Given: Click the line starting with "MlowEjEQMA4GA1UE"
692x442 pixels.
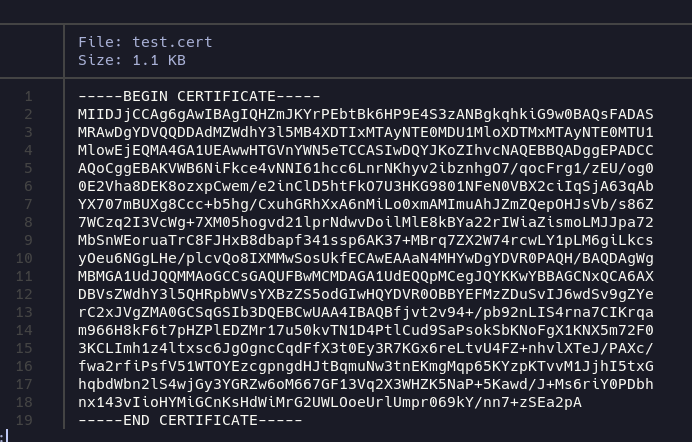Looking at the screenshot, I should (365, 150).
